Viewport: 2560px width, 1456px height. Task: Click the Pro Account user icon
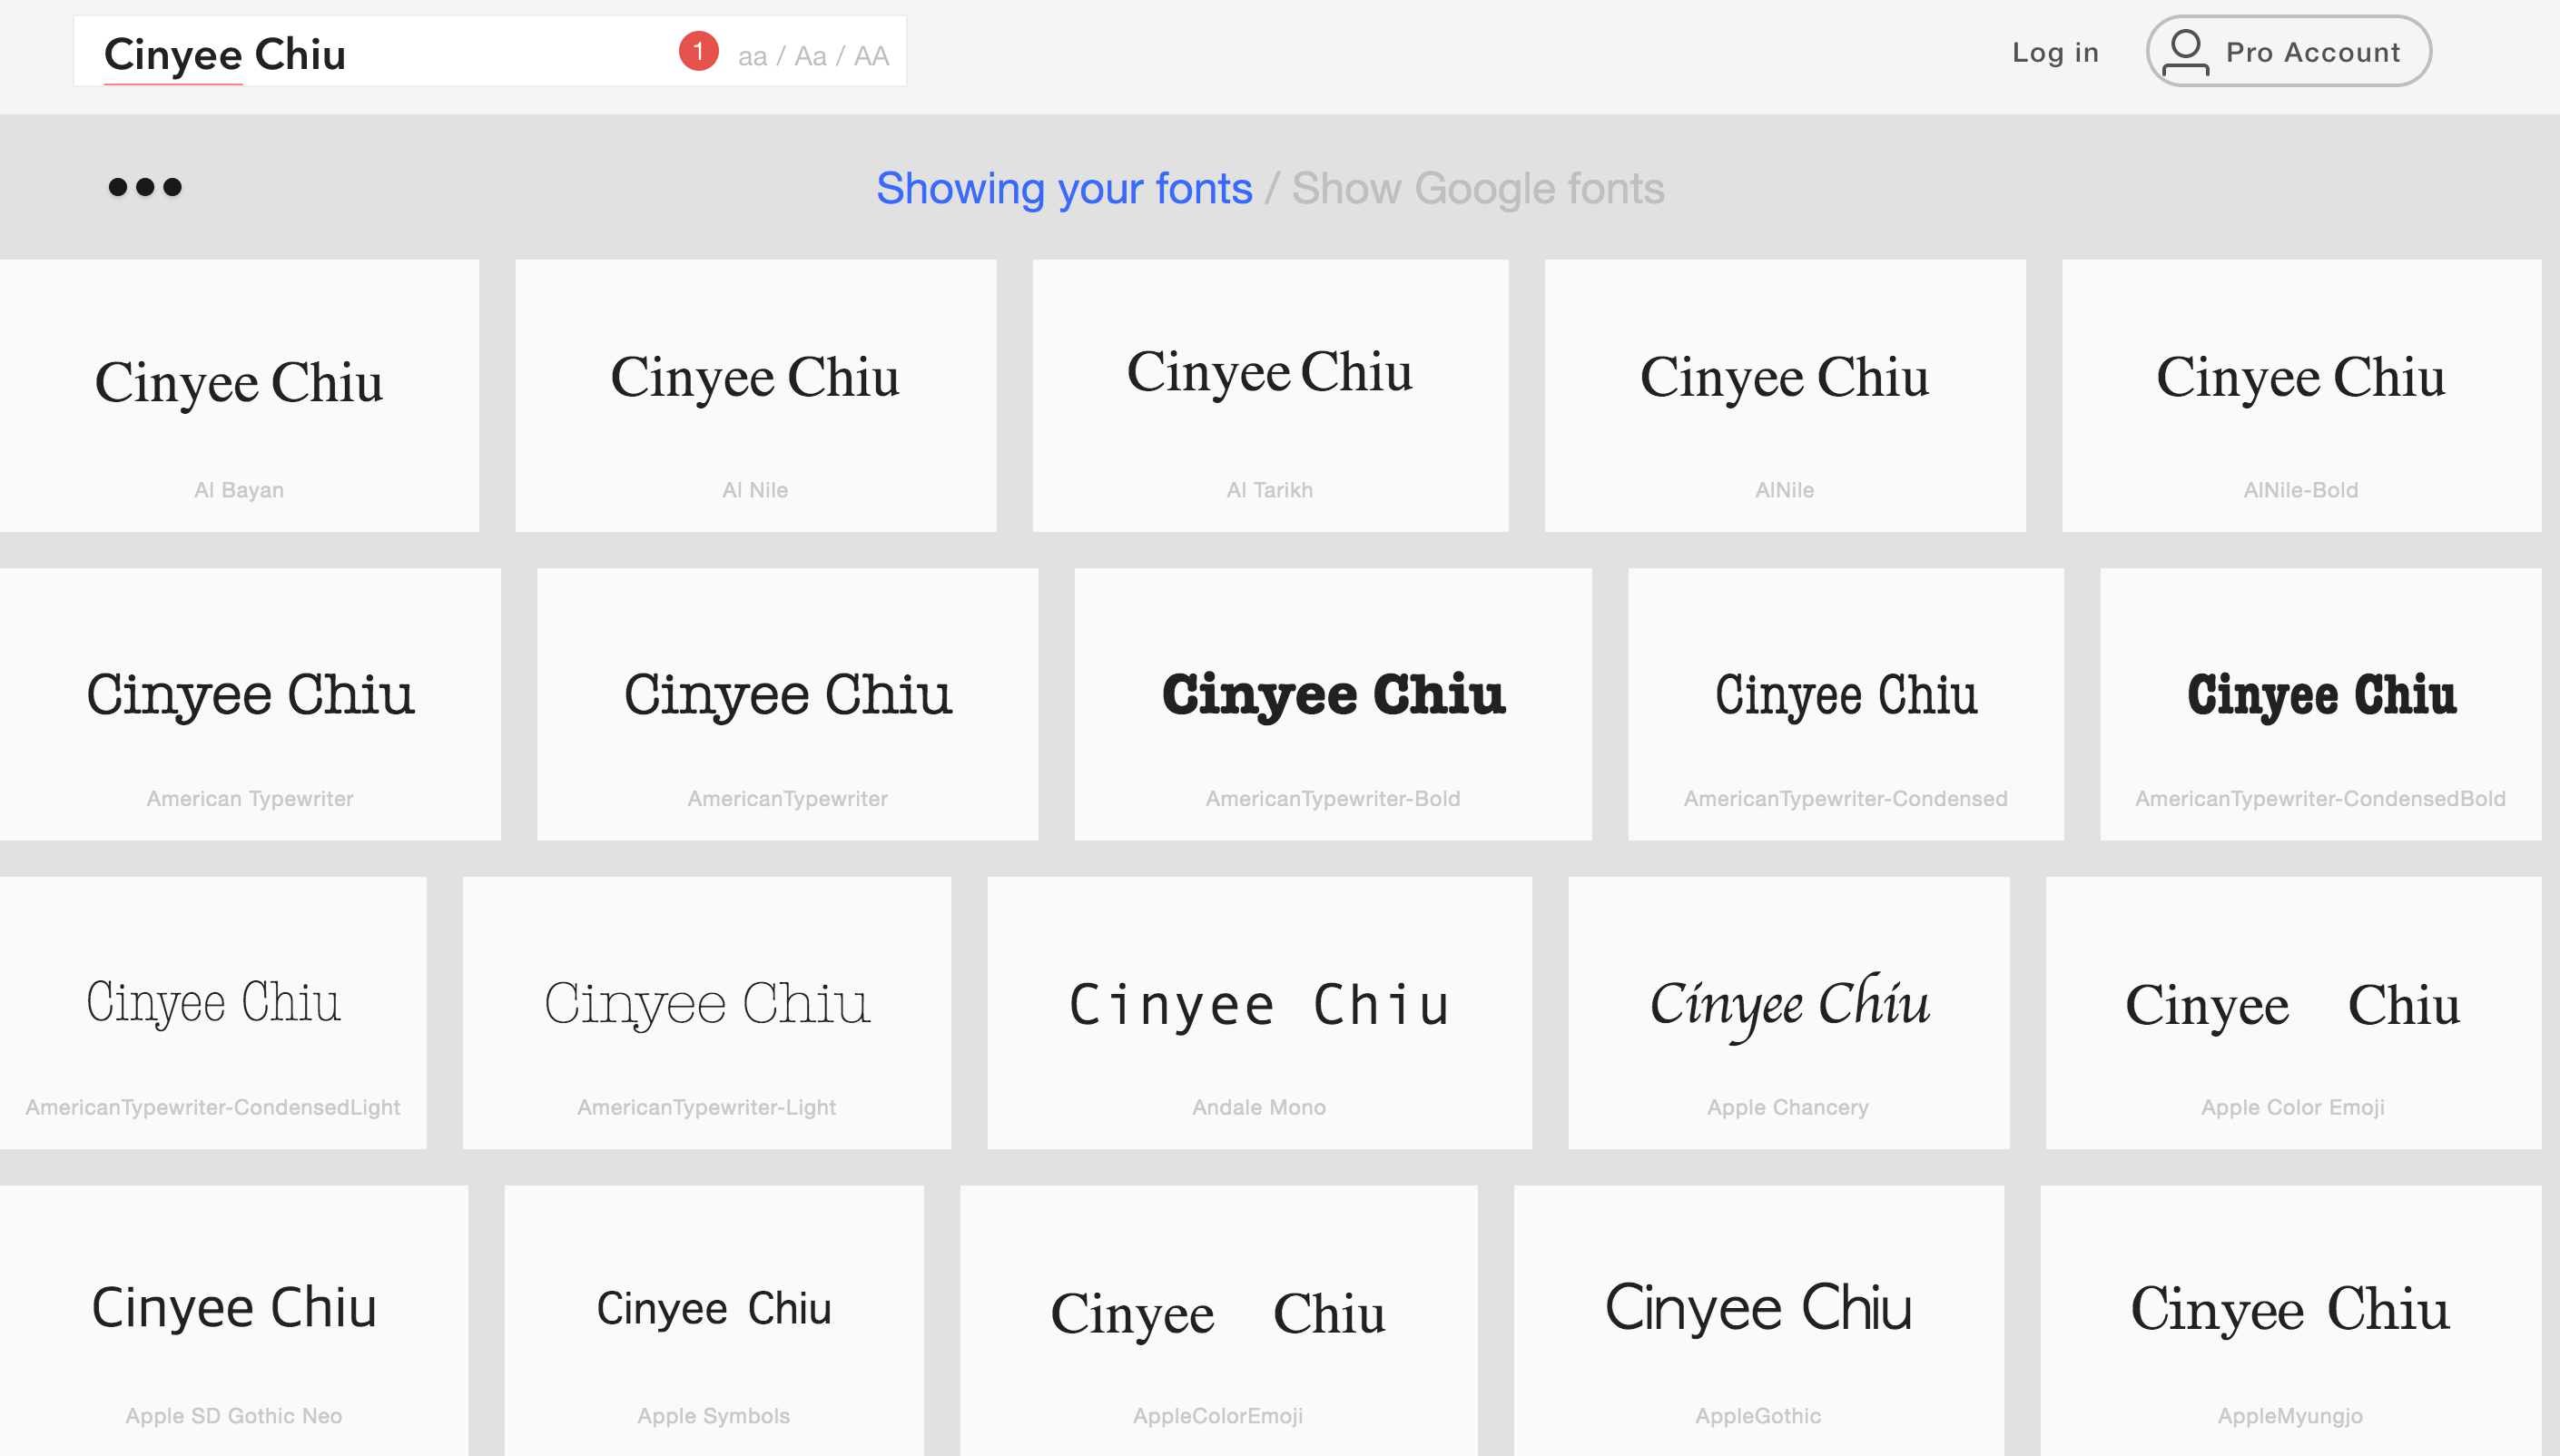pyautogui.click(x=2185, y=52)
